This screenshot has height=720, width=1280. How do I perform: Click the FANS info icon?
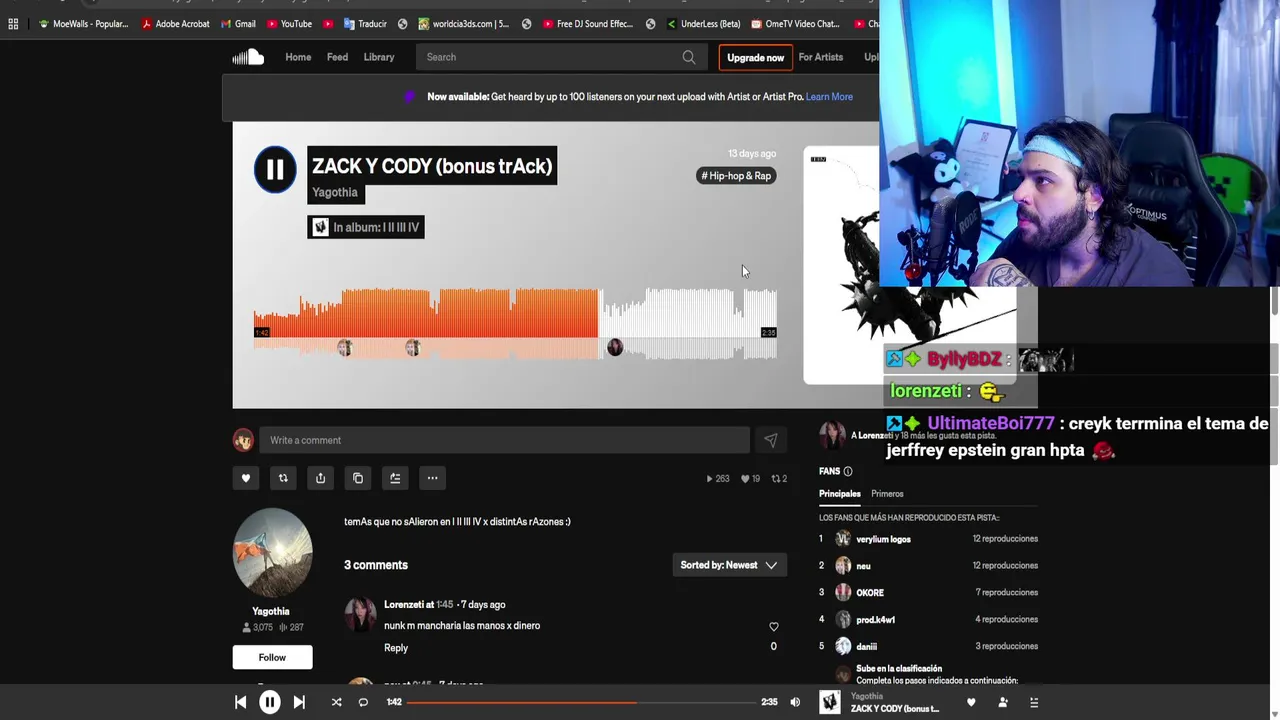pos(848,471)
